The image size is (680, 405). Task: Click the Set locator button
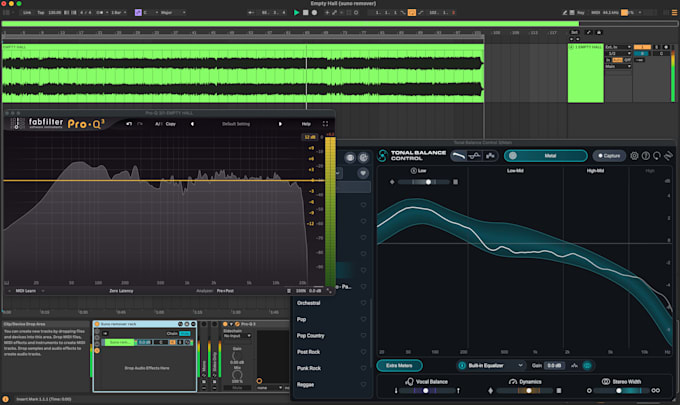click(x=574, y=33)
